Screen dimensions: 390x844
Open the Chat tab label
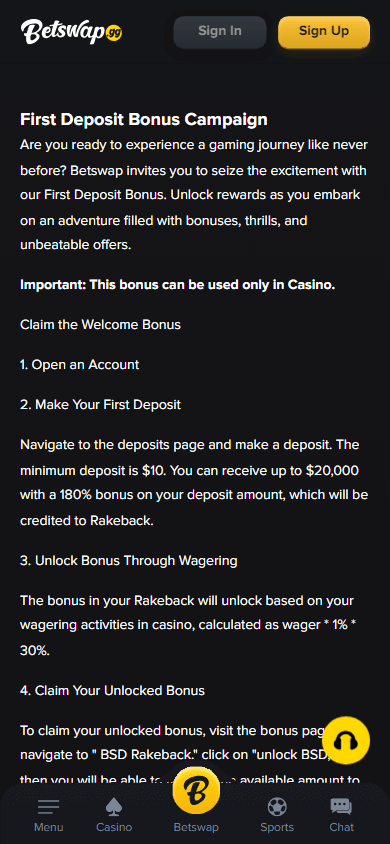point(342,827)
